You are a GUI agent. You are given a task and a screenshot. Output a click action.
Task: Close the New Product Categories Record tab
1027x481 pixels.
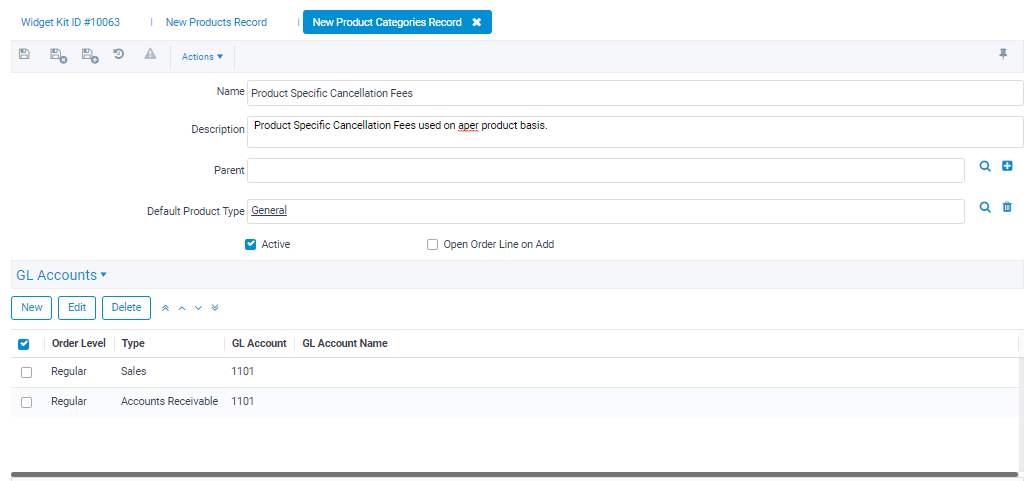[477, 22]
